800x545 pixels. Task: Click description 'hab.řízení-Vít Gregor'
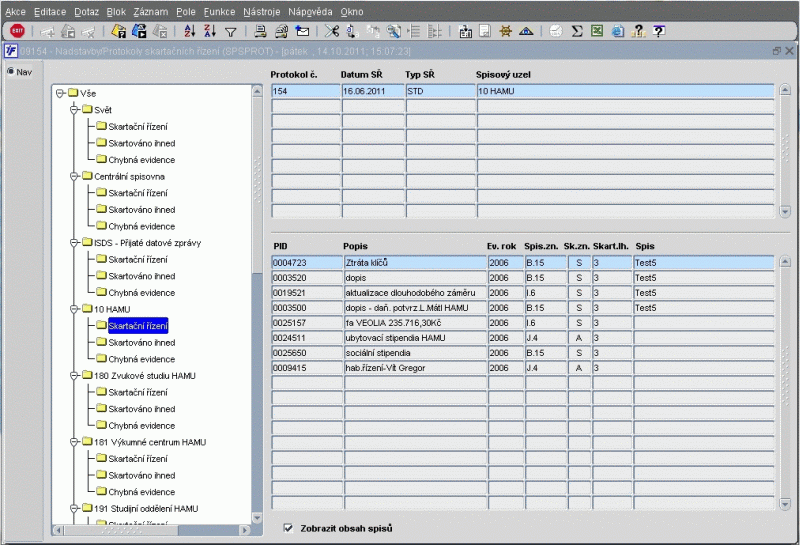pyautogui.click(x=415, y=368)
